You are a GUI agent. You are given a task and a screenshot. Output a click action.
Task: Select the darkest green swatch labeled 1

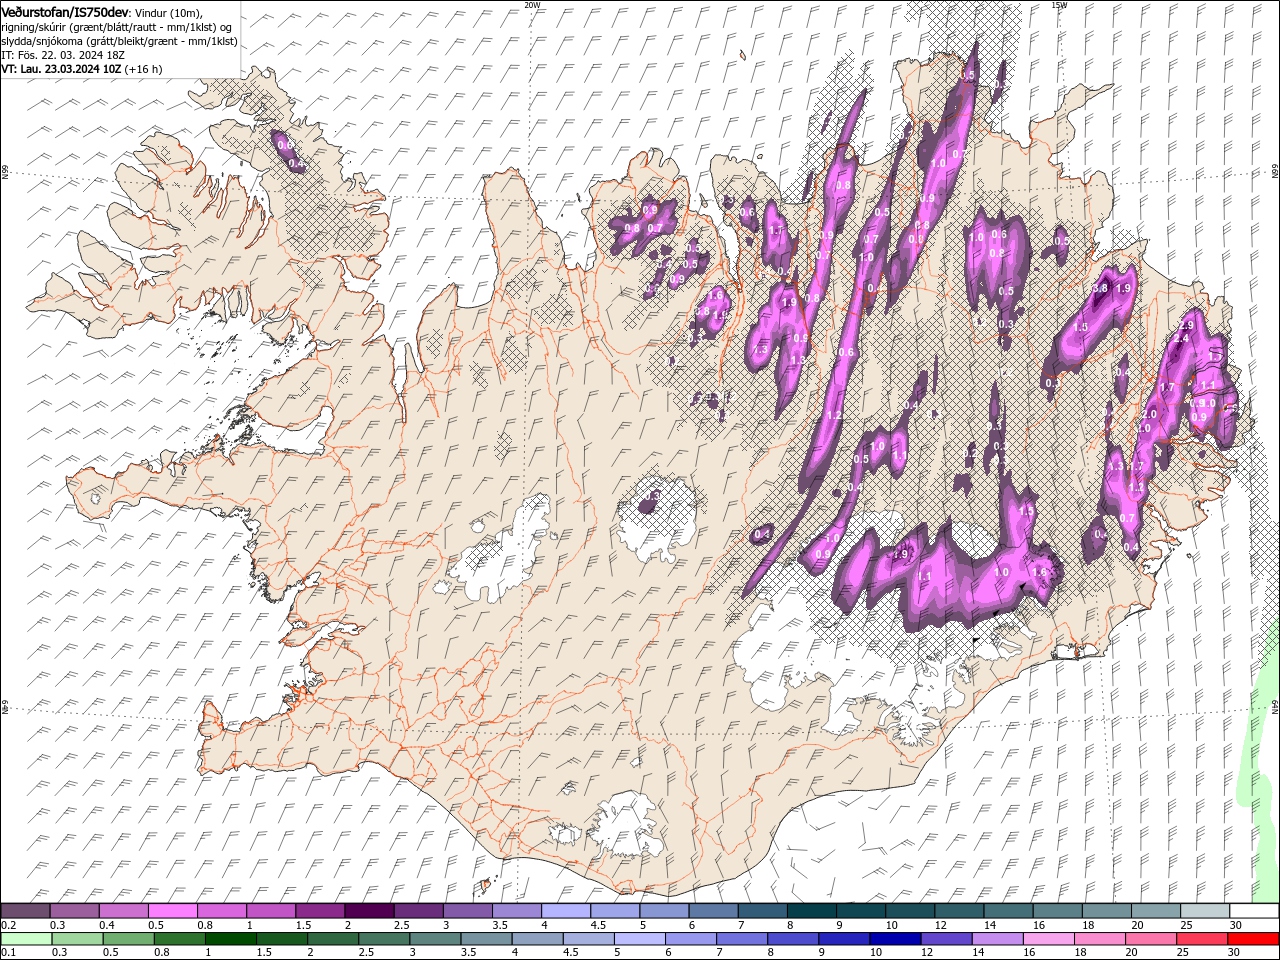(231, 939)
